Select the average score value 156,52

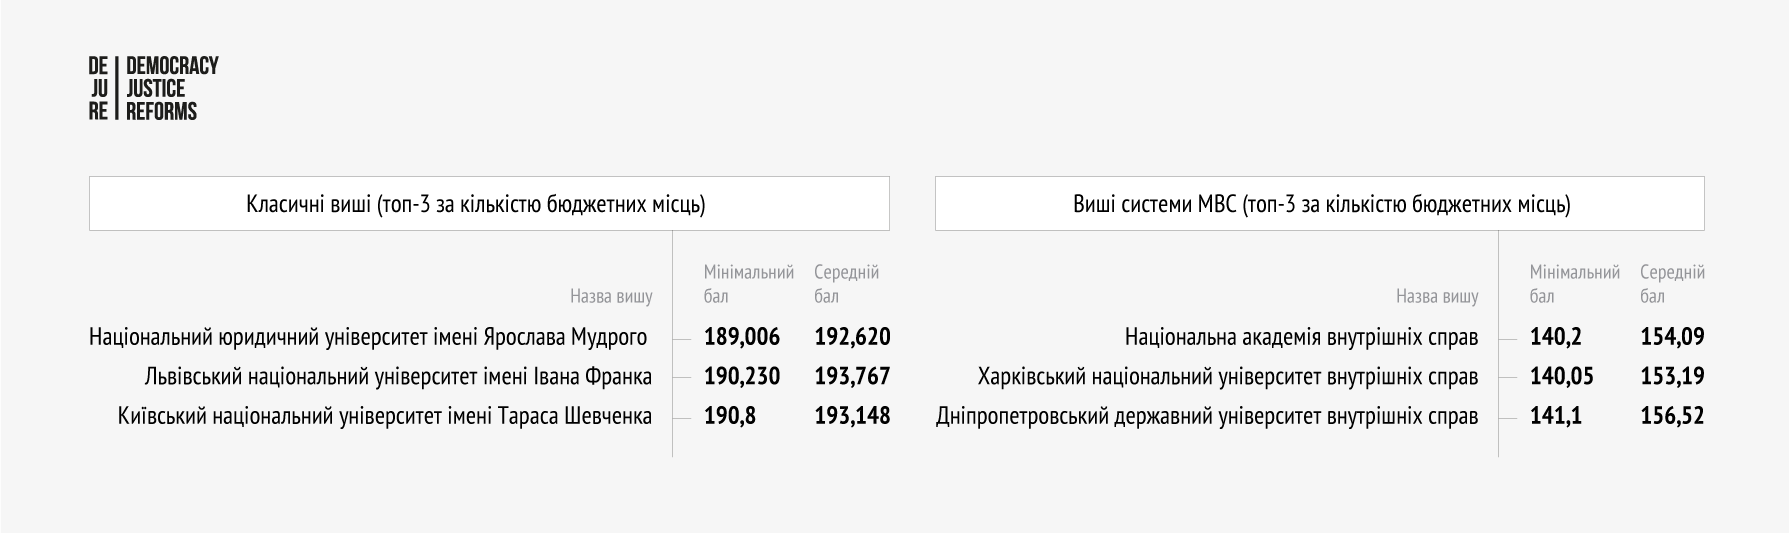[1672, 416]
